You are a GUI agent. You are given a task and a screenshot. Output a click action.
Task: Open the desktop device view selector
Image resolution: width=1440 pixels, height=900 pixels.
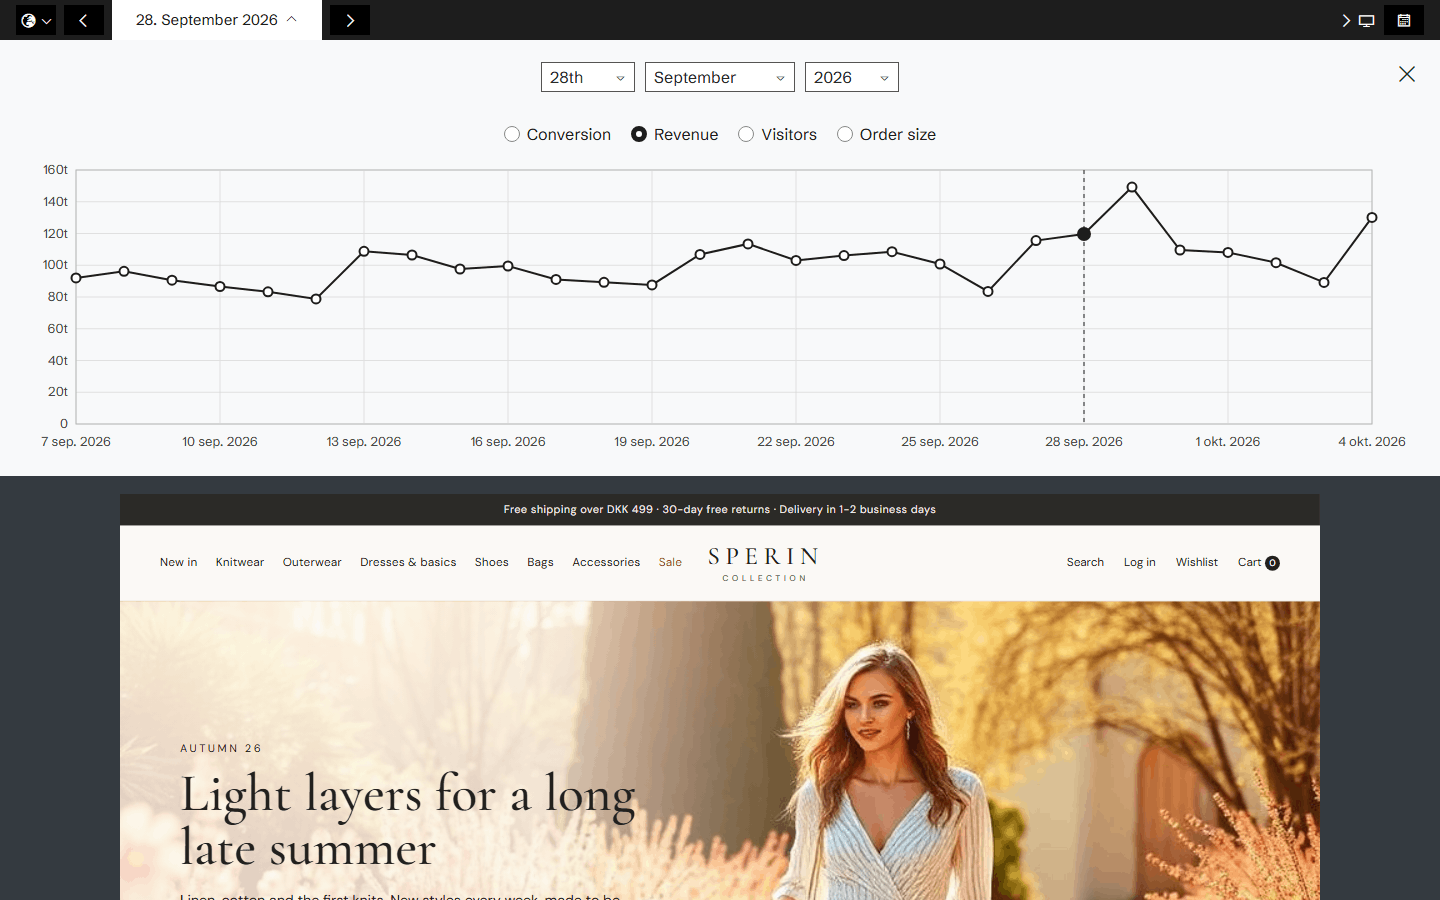click(1358, 20)
